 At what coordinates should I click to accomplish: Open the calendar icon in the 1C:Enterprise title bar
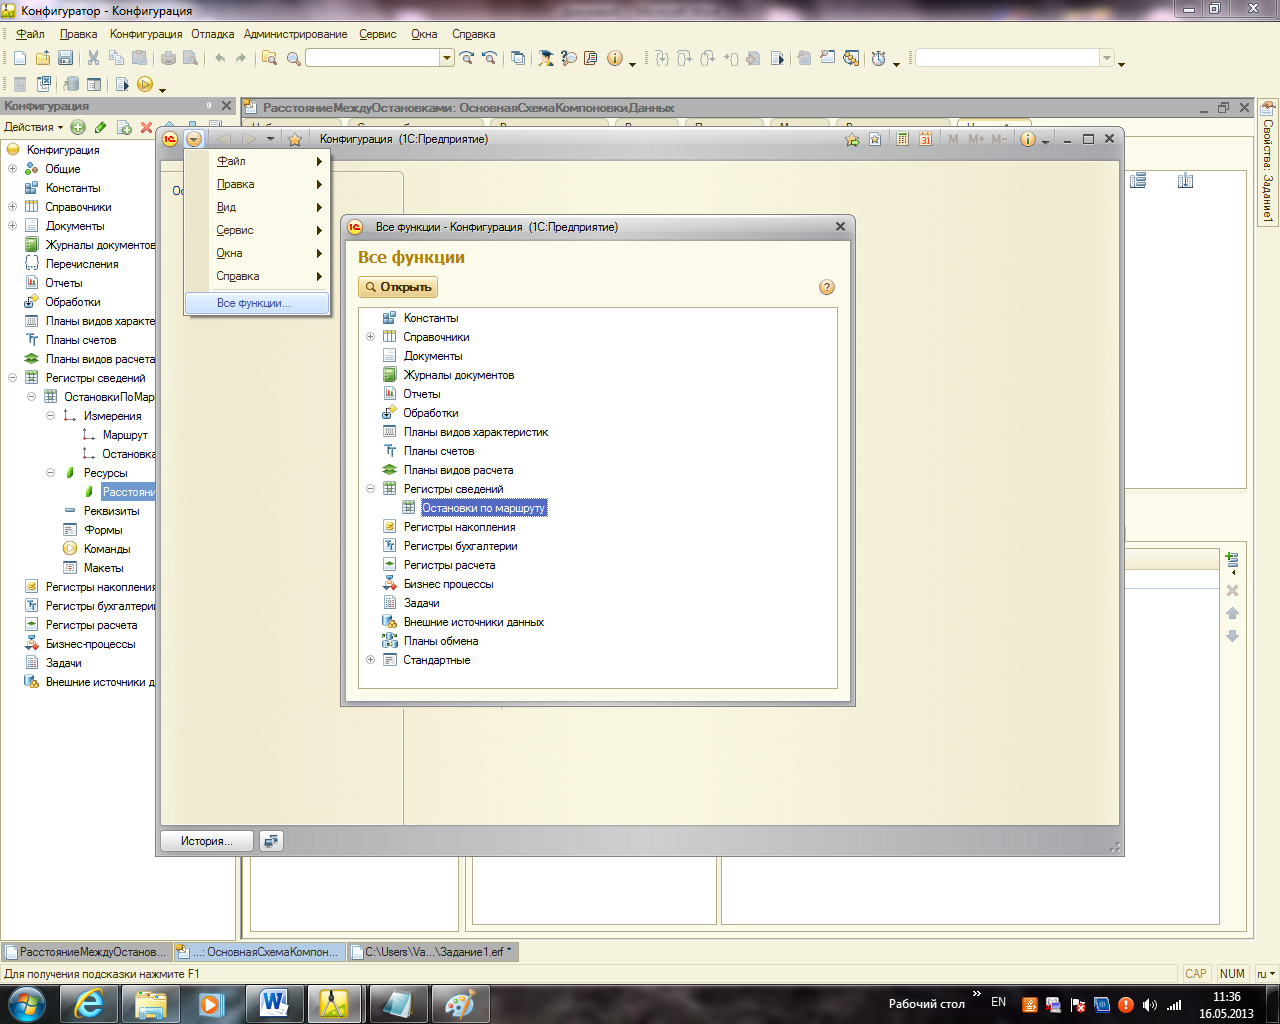pyautogui.click(x=926, y=139)
